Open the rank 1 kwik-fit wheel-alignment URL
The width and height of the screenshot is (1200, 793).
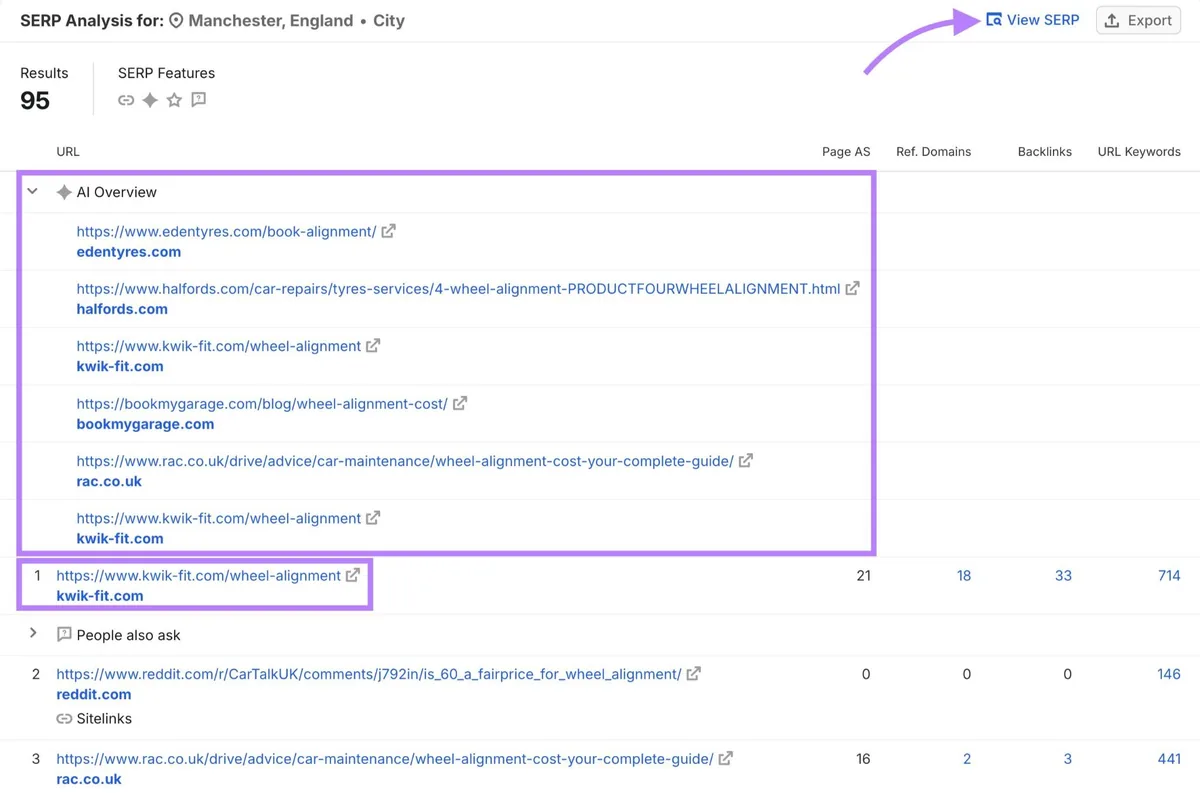coord(199,575)
